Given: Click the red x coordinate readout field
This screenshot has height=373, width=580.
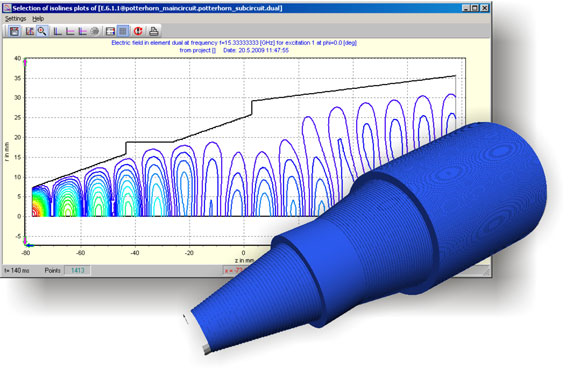Looking at the screenshot, I should (x=234, y=271).
